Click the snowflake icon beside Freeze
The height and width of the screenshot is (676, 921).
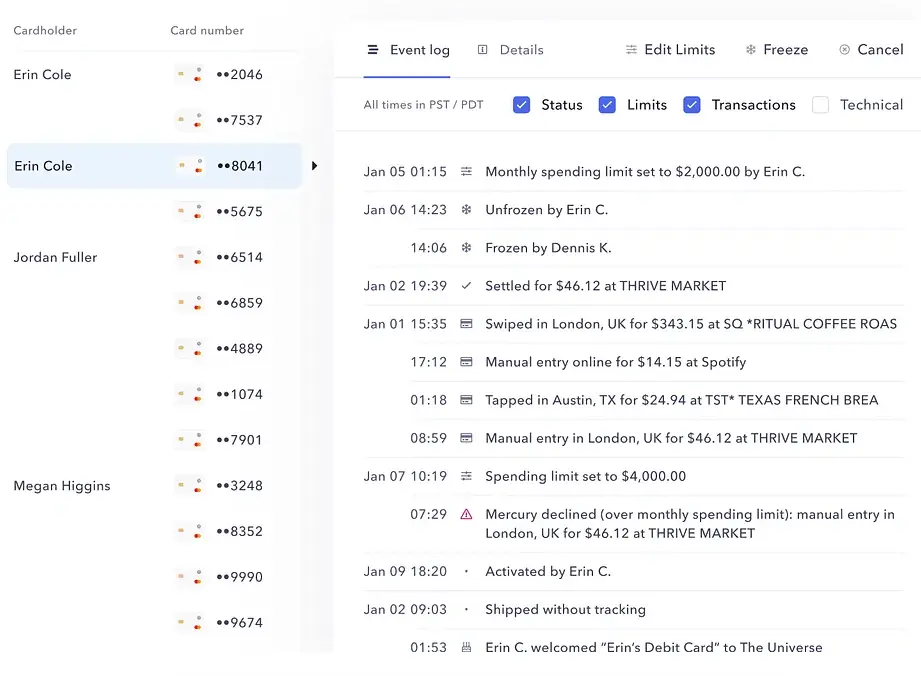click(x=751, y=50)
